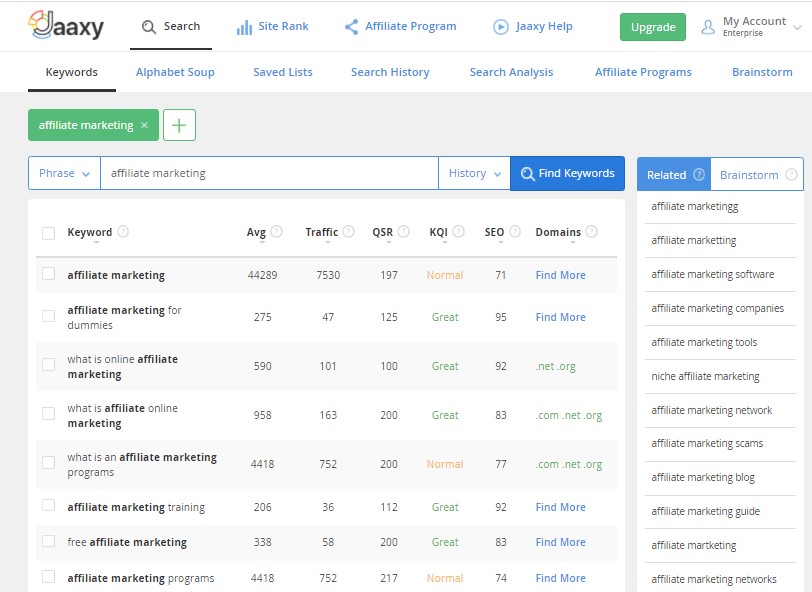812x592 pixels.
Task: Open the History dropdown
Action: coord(474,174)
